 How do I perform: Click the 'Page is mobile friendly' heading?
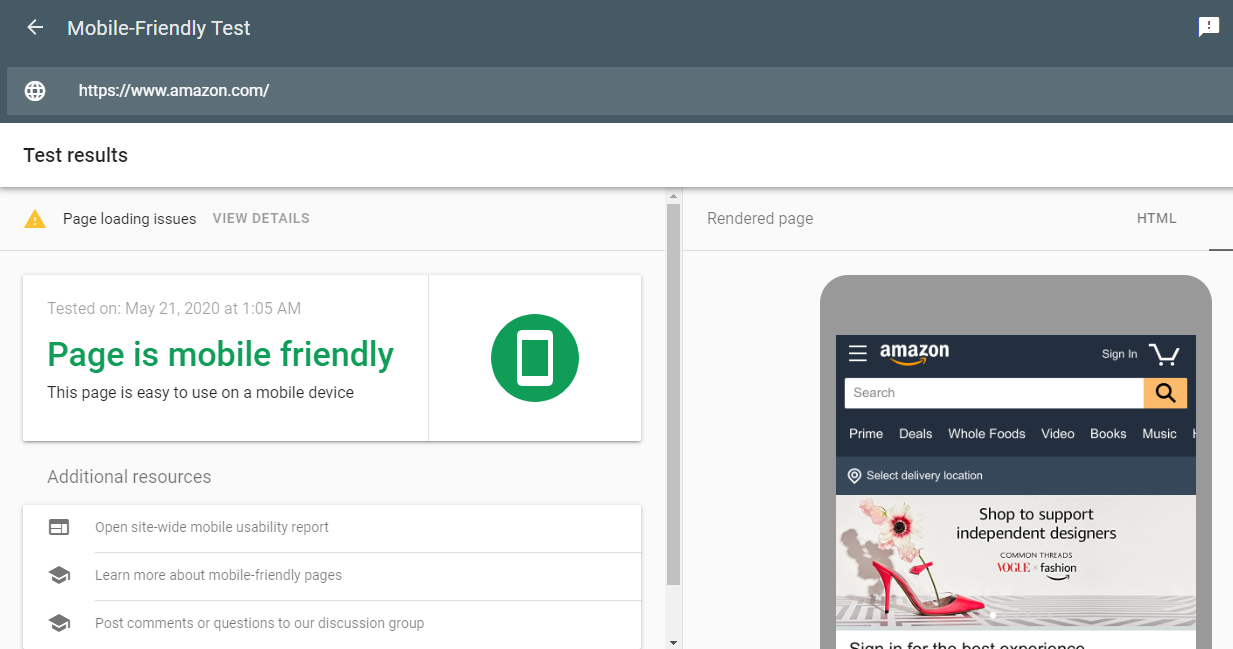click(x=220, y=355)
